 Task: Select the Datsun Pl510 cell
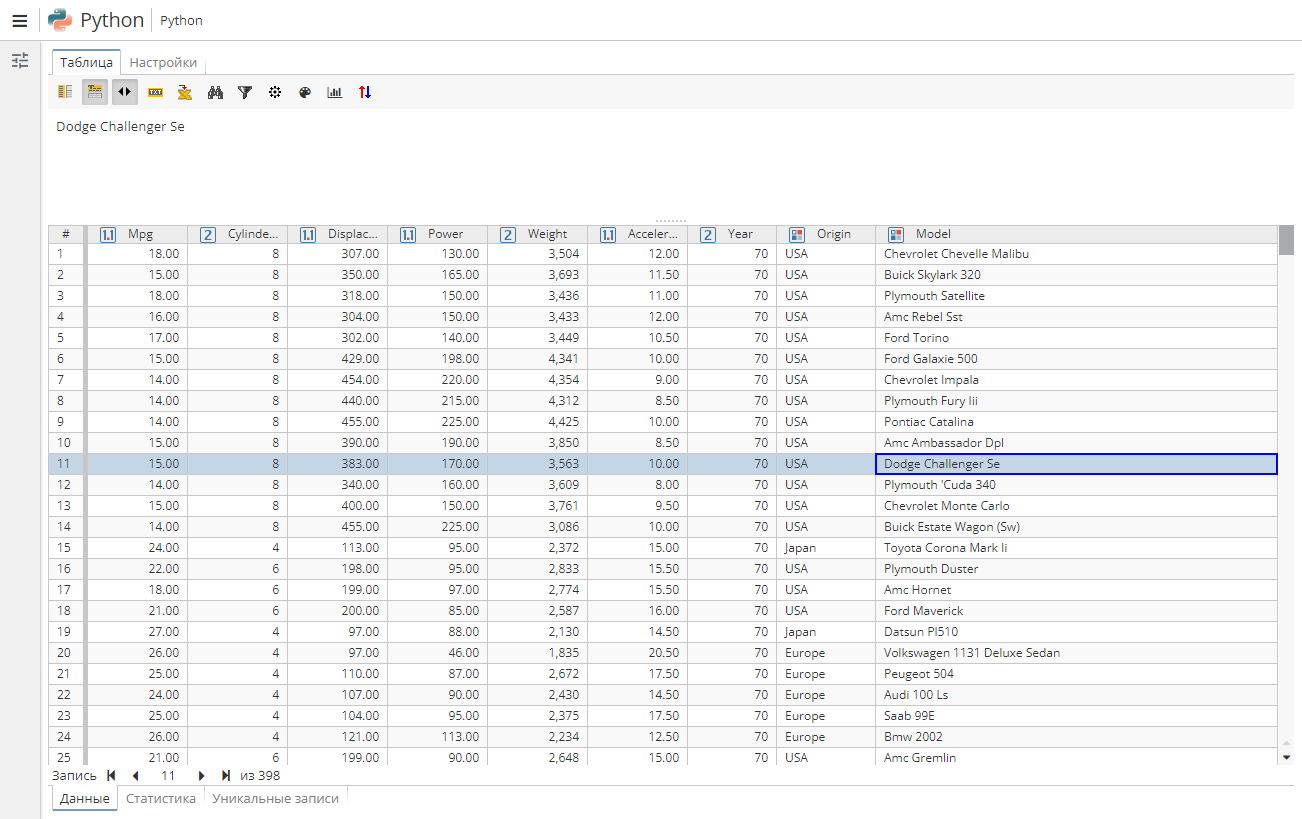1077,632
